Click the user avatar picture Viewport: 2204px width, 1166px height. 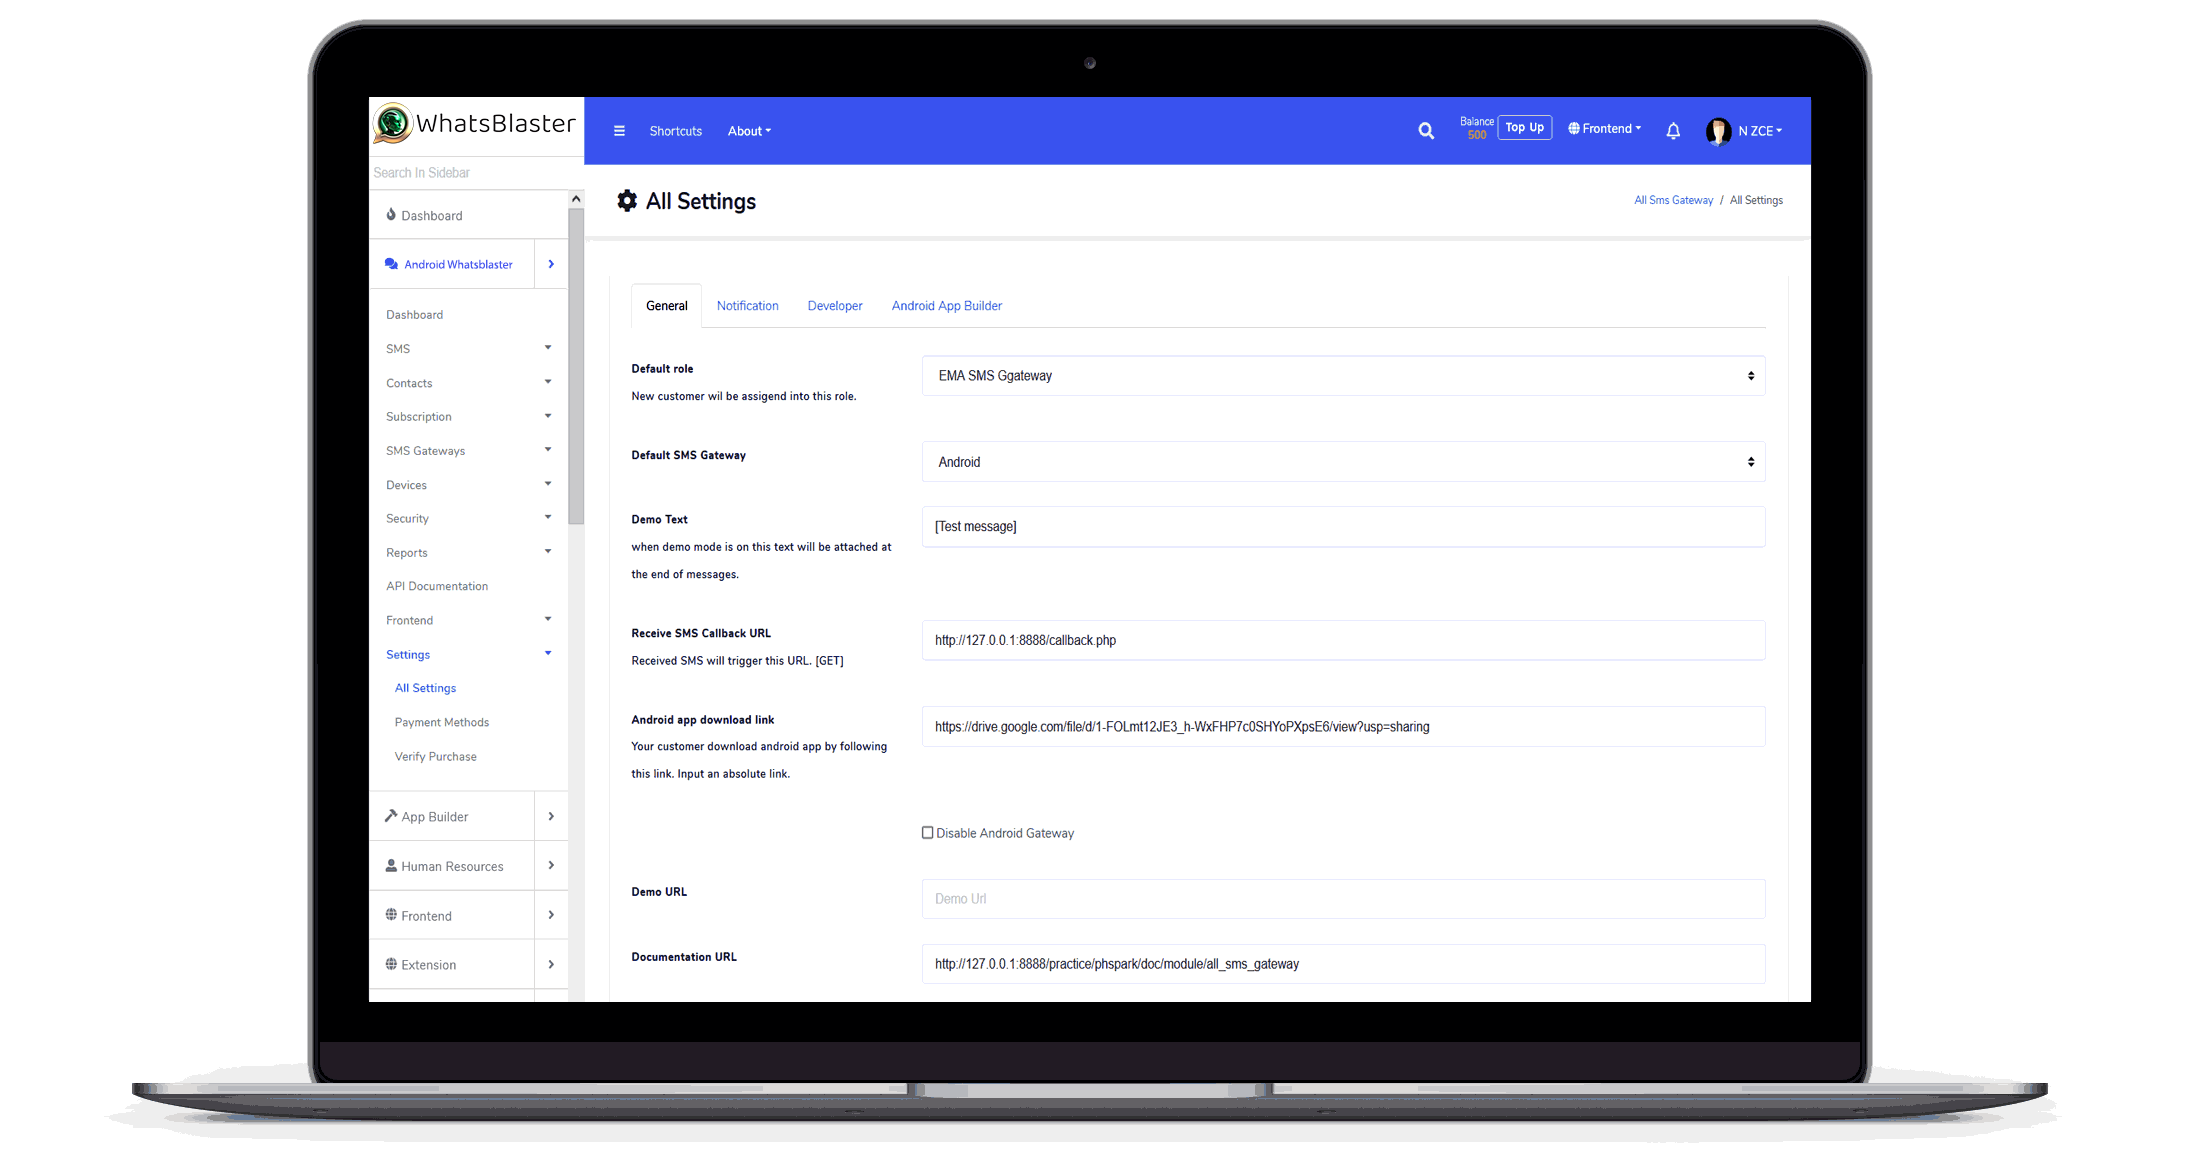pyautogui.click(x=1718, y=131)
